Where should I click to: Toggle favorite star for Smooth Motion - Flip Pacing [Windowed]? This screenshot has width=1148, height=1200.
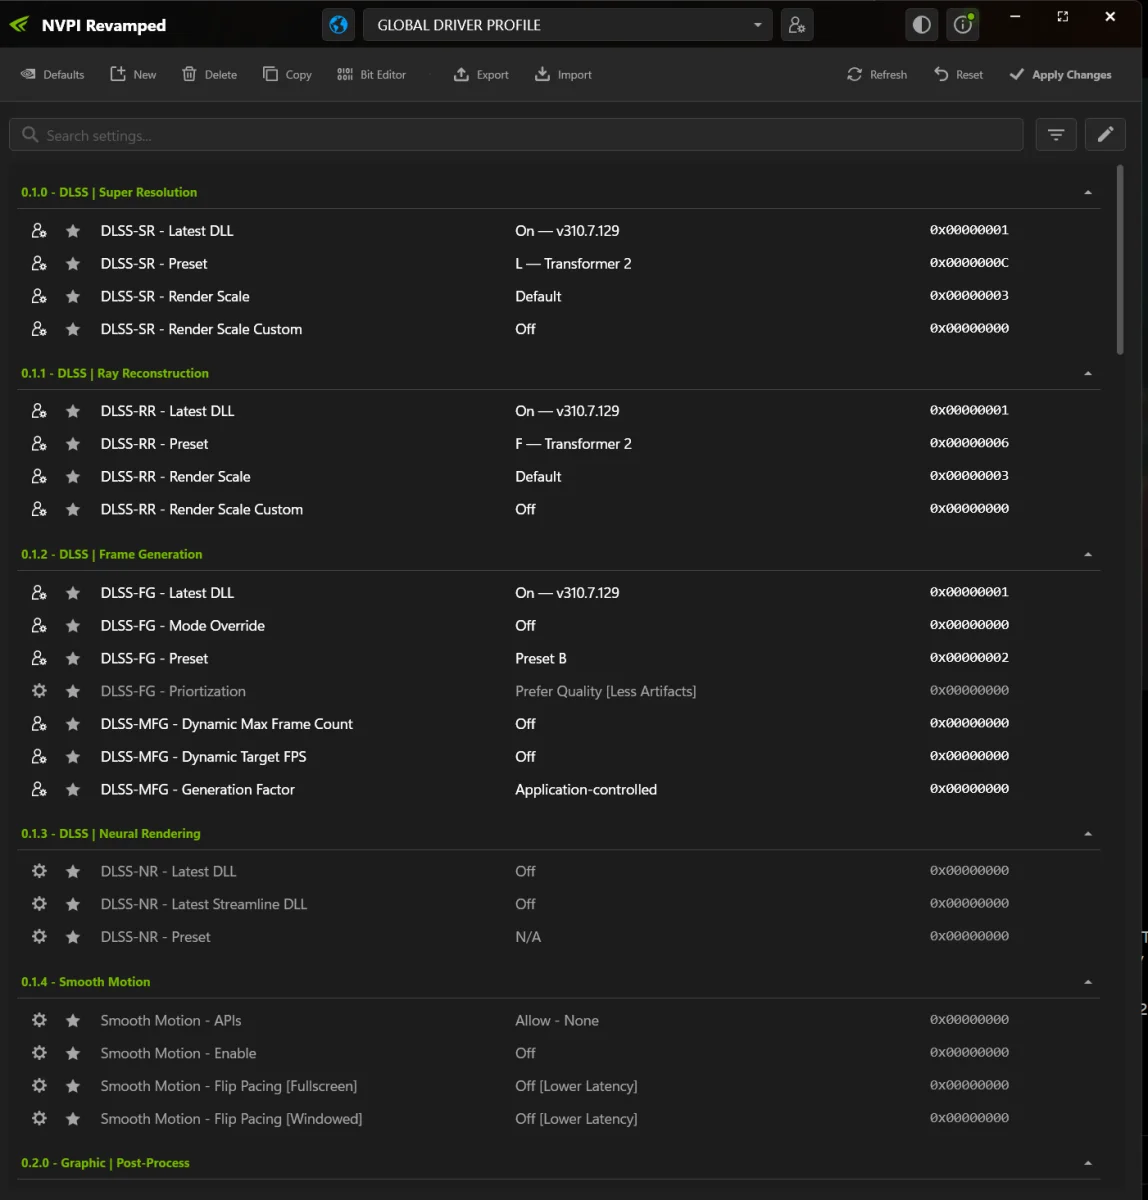pos(73,1119)
